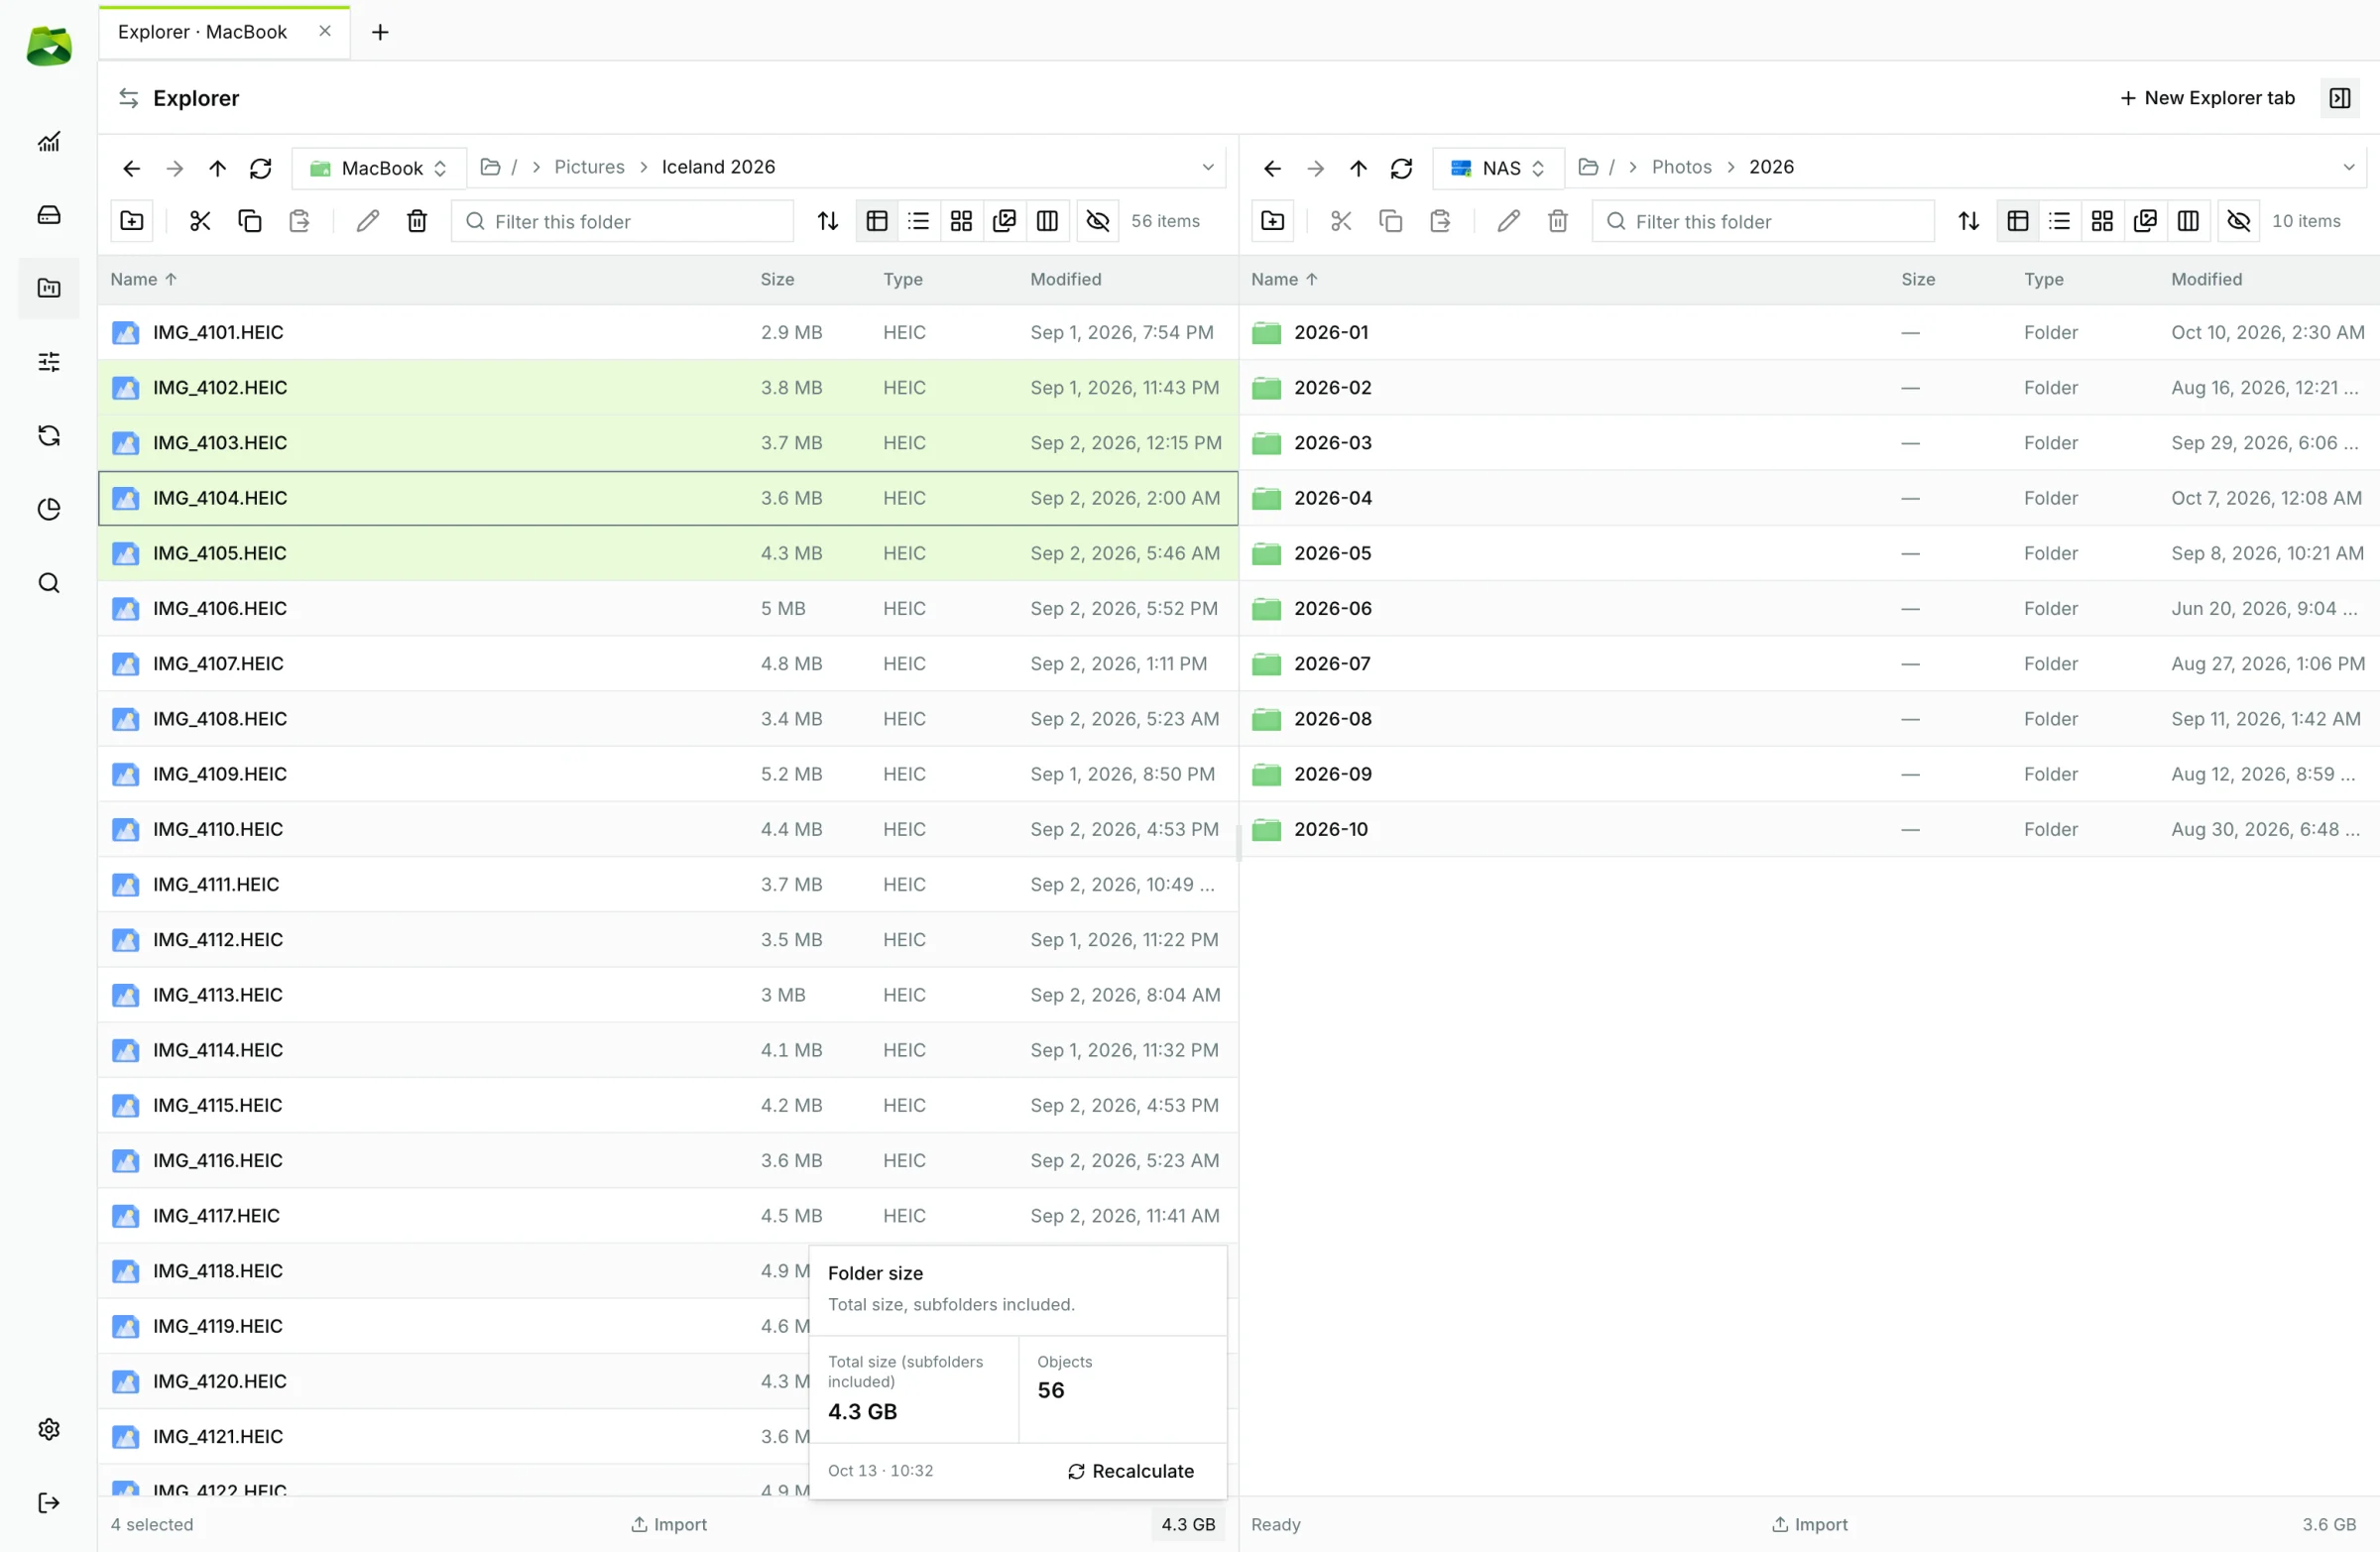Add a new tab with plus
2380x1552 pixels.
(380, 32)
